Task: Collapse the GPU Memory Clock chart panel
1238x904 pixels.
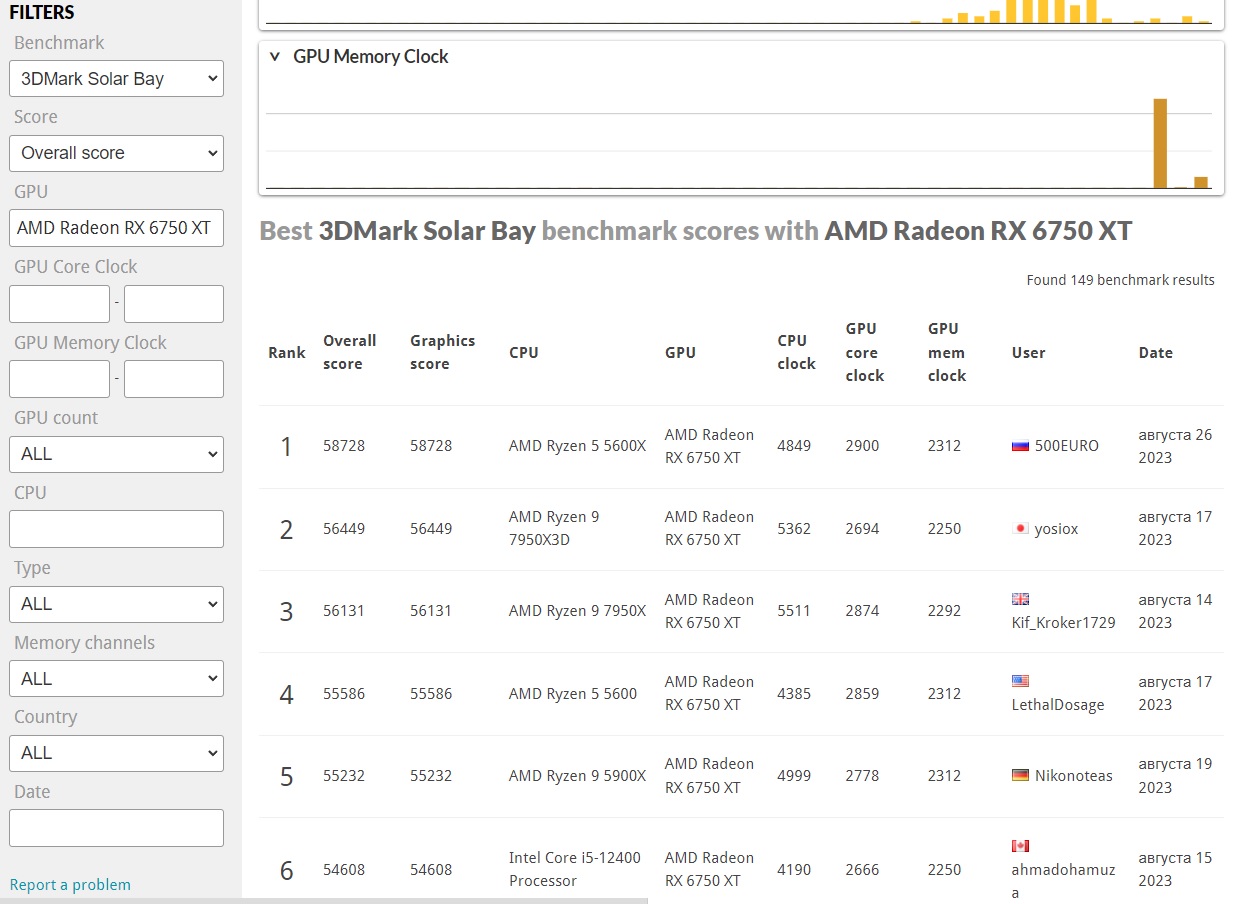Action: point(275,57)
